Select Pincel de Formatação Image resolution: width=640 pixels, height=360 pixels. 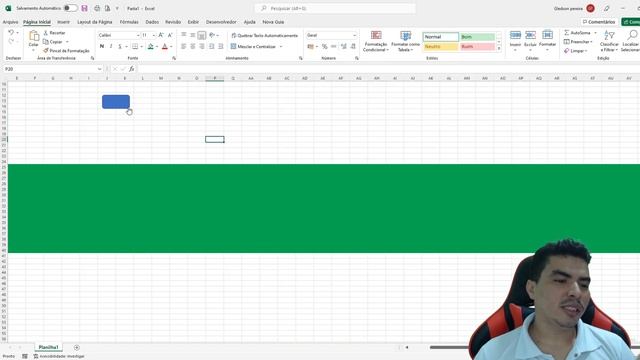(x=66, y=51)
